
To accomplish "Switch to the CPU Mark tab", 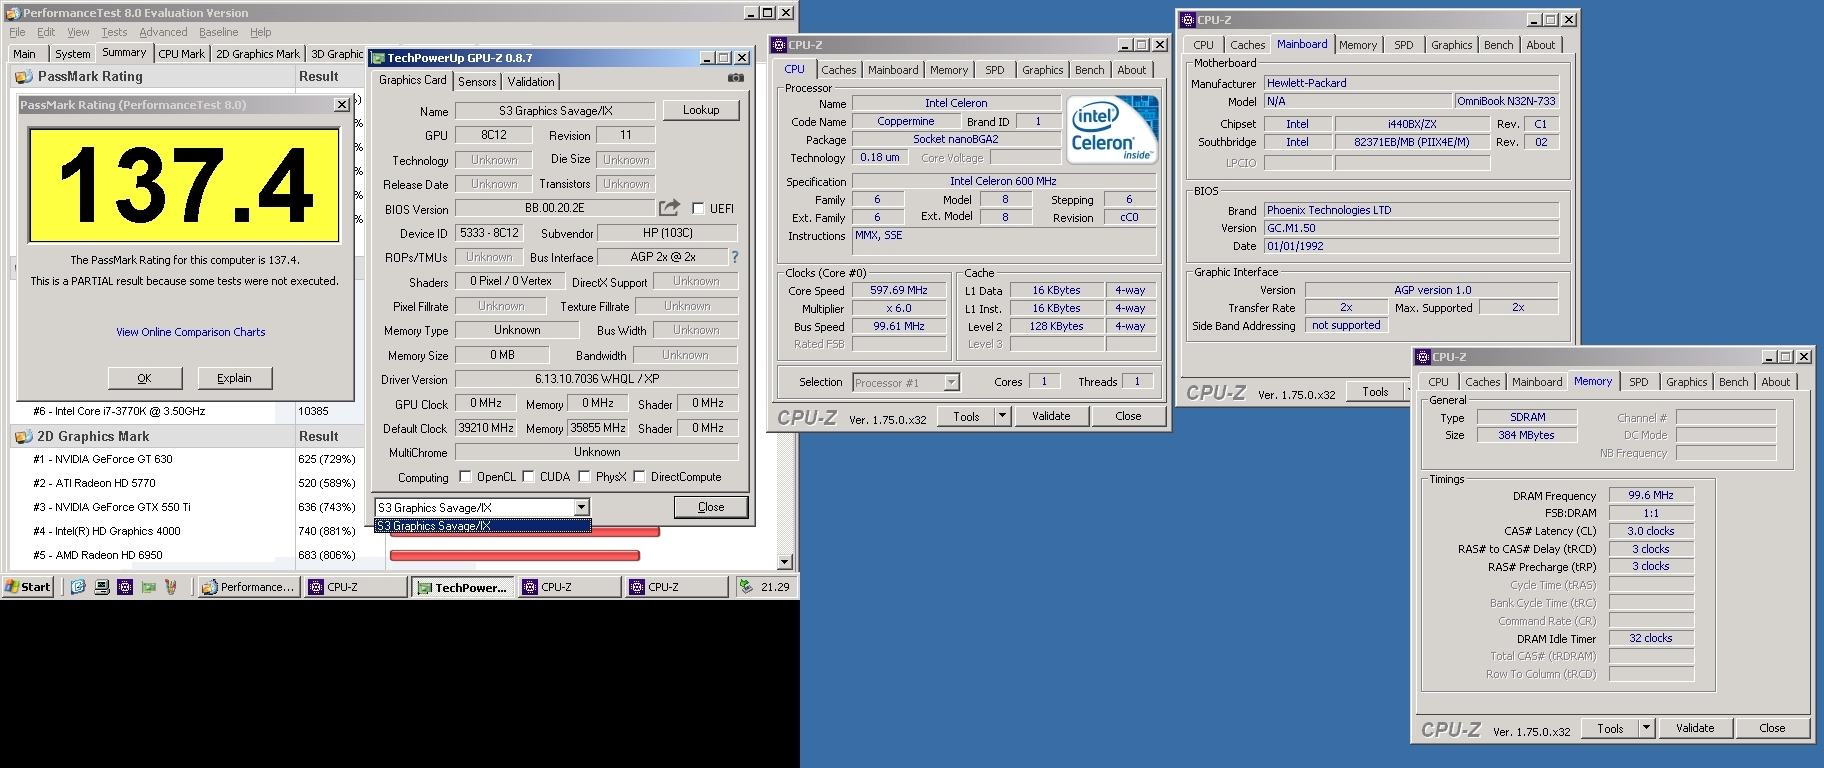I will tap(181, 54).
